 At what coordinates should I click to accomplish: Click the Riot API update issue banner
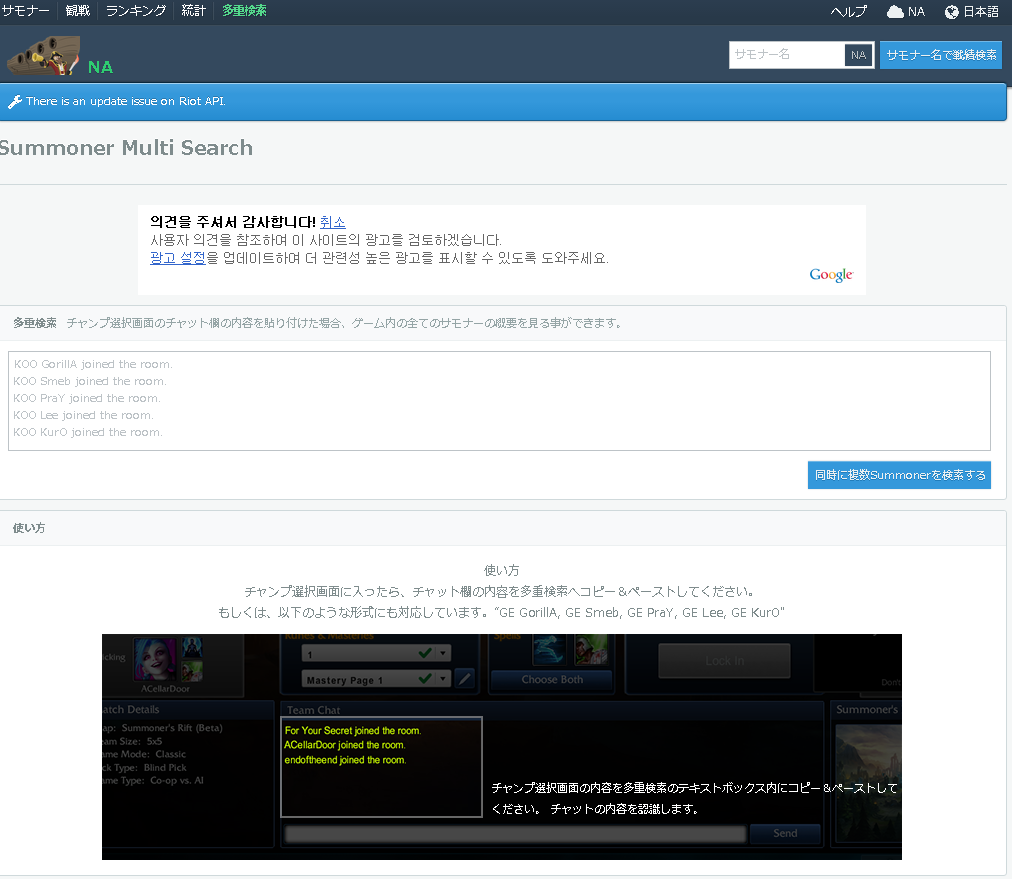pos(503,101)
